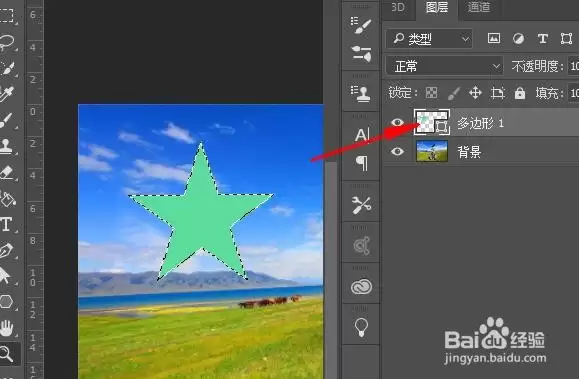Open the Creative Cloud Libraries panel icon
The image size is (579, 379).
tap(361, 287)
